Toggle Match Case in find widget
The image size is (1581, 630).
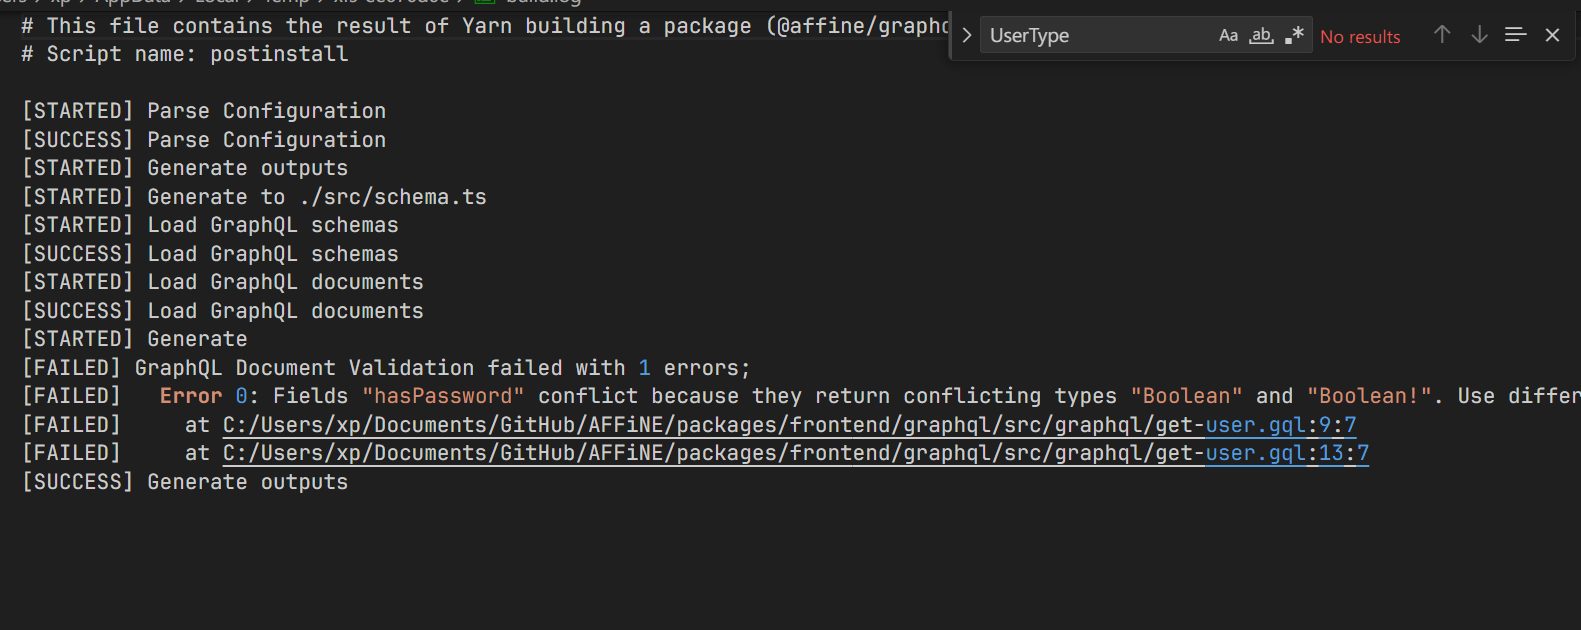pyautogui.click(x=1228, y=36)
